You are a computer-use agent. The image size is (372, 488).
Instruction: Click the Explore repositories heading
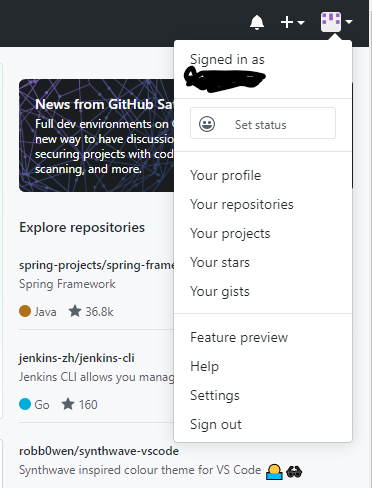pos(82,227)
